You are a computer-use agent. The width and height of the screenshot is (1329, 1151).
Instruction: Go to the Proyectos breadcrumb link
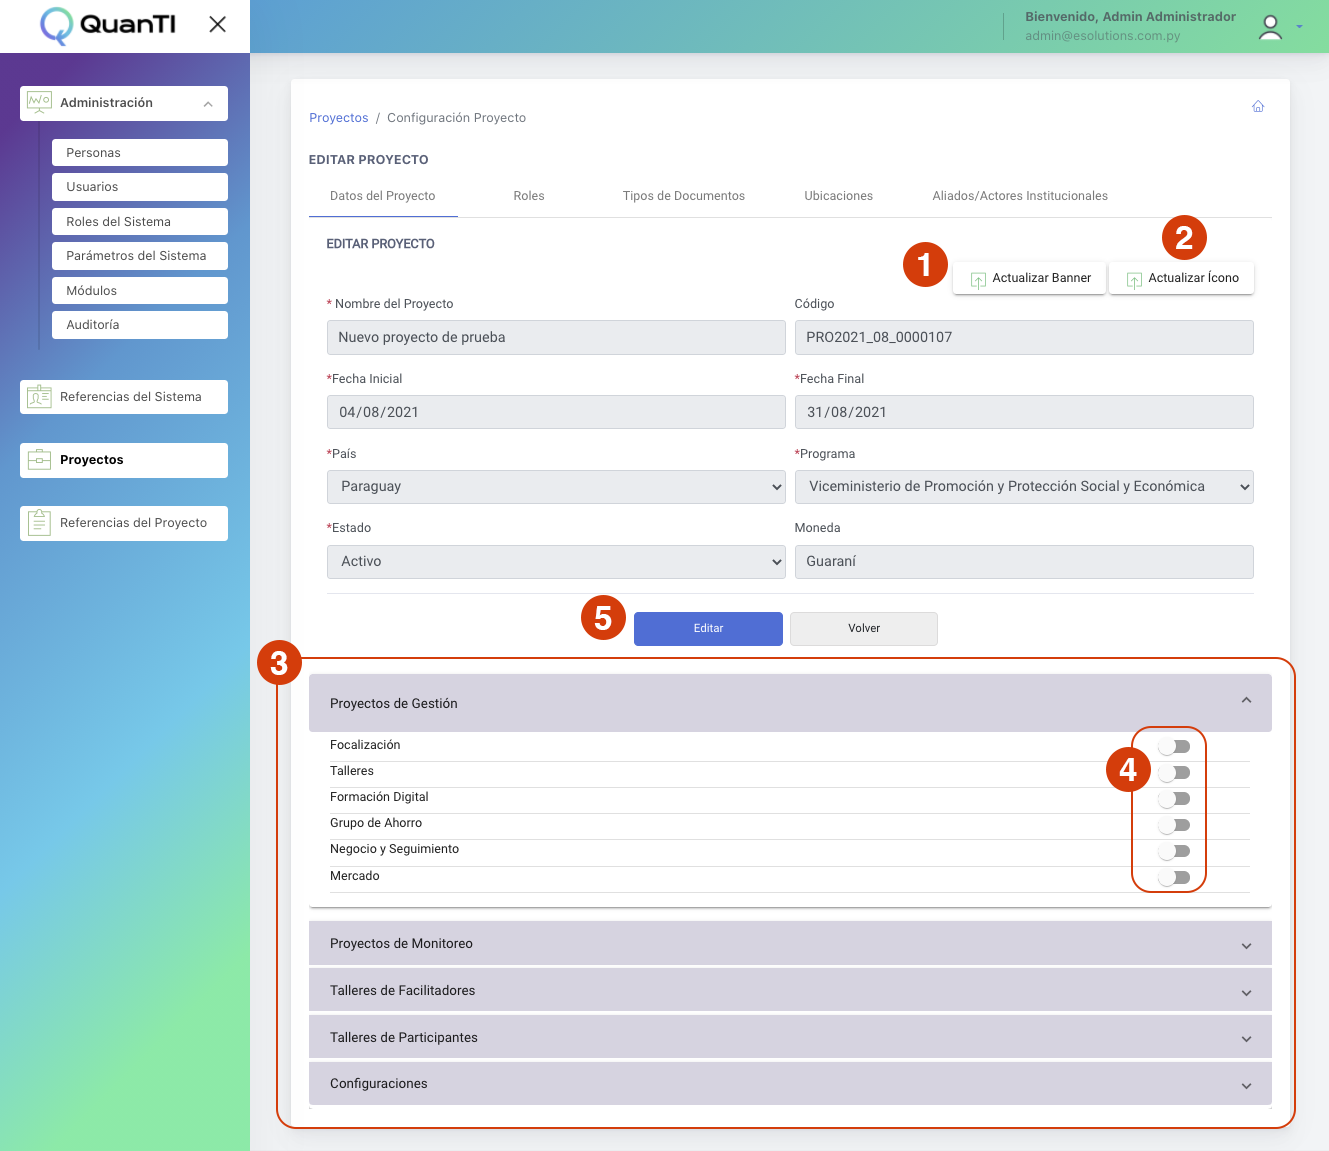339,118
